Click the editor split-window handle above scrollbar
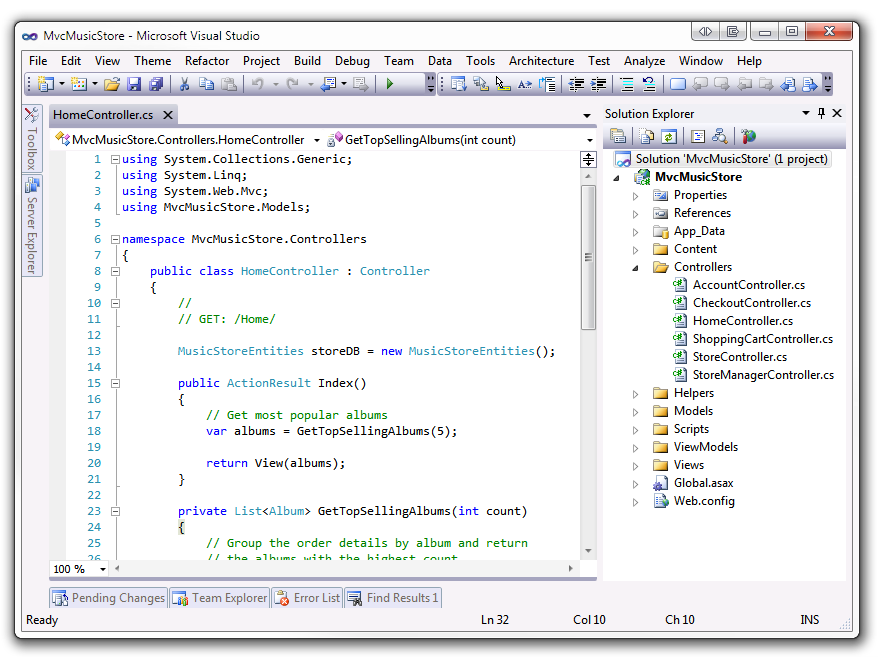Screen dimensions: 878x657 [589, 160]
